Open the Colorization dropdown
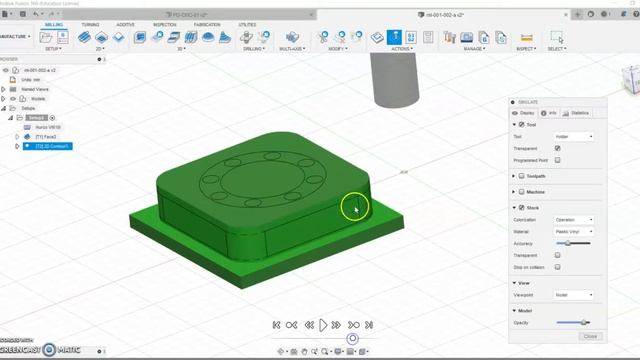Viewport: 640px width, 360px height. 573,220
